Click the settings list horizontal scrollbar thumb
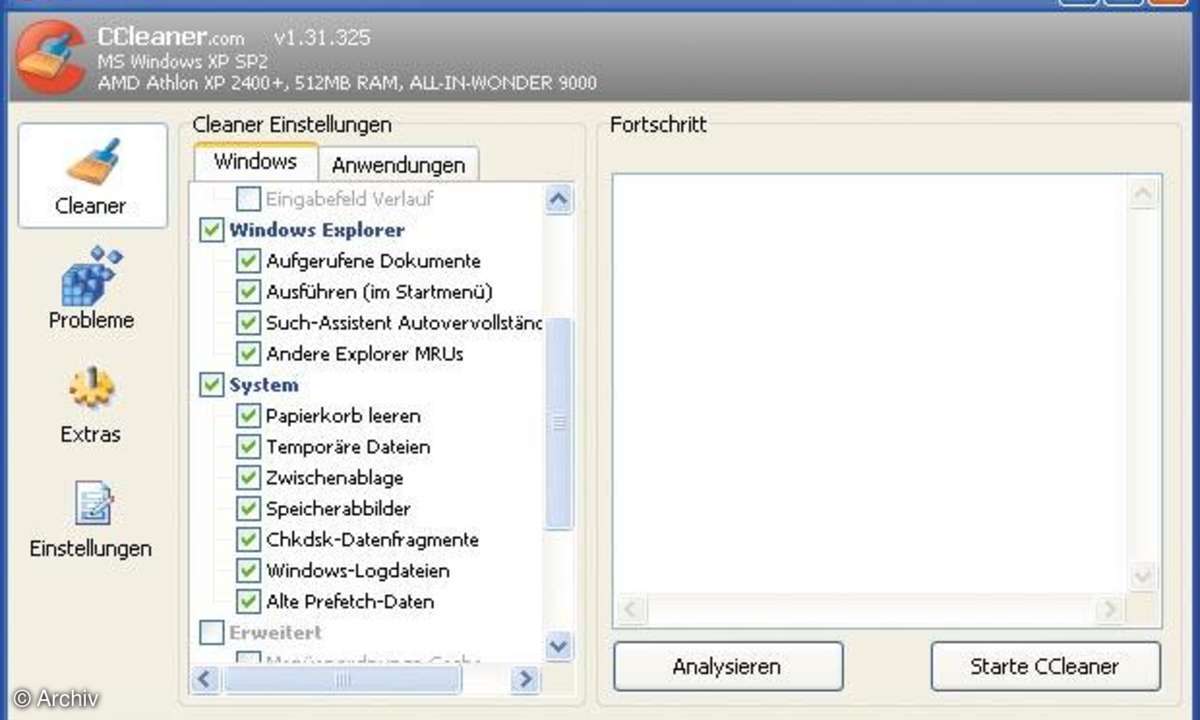 342,680
